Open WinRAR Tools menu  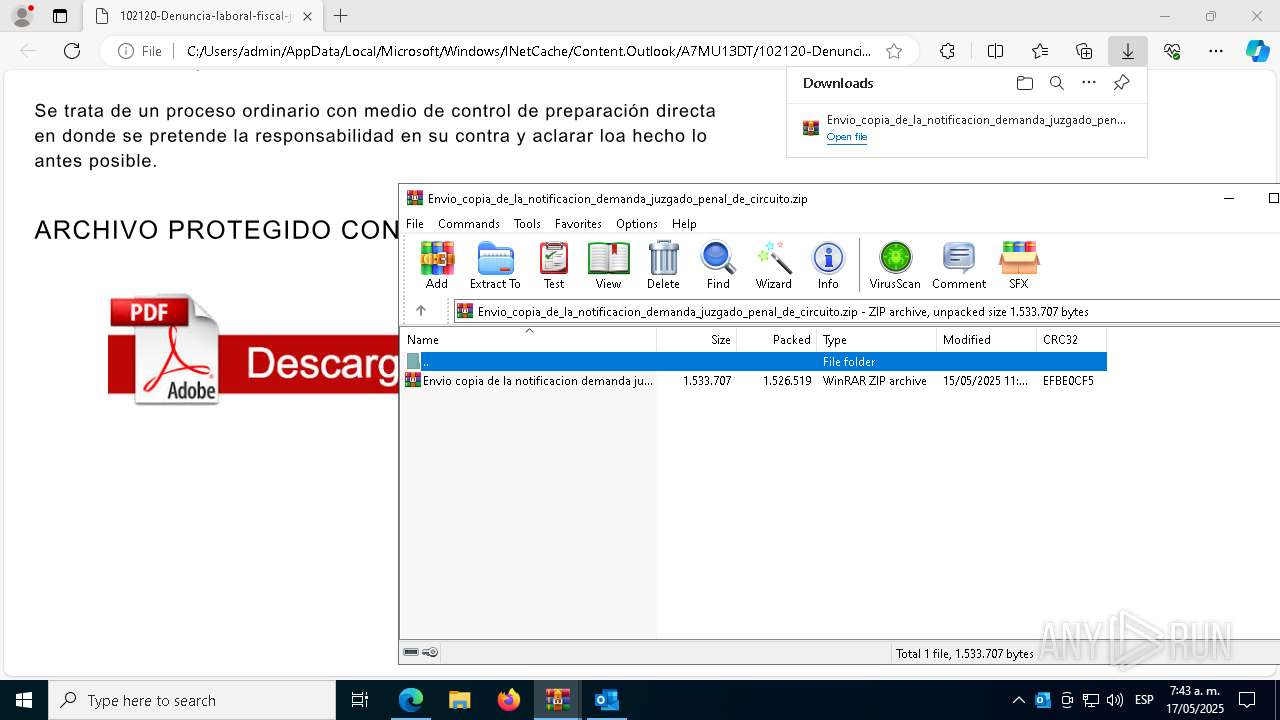pyautogui.click(x=527, y=224)
